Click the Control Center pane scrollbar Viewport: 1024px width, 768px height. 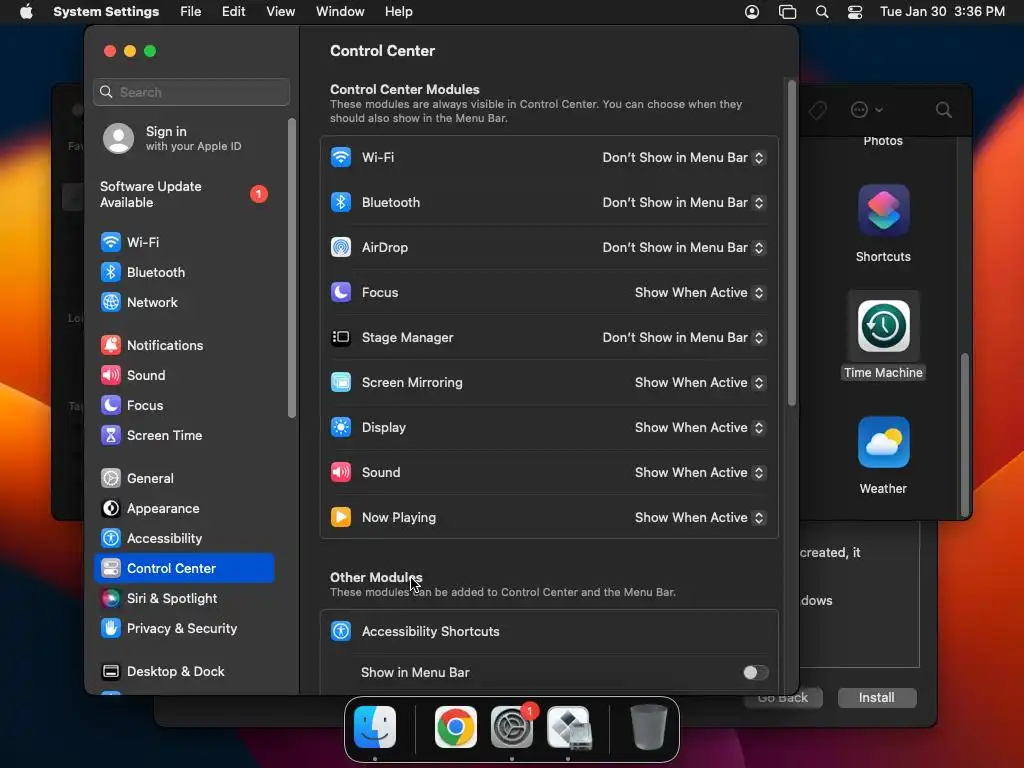(x=792, y=243)
